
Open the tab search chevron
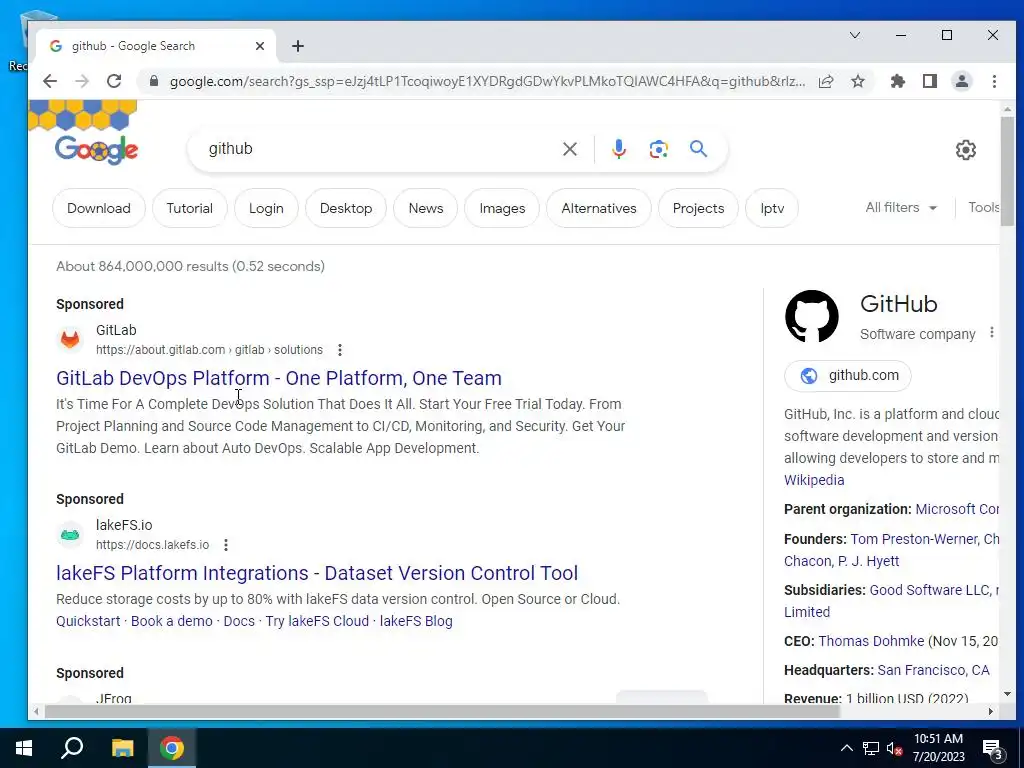855,35
